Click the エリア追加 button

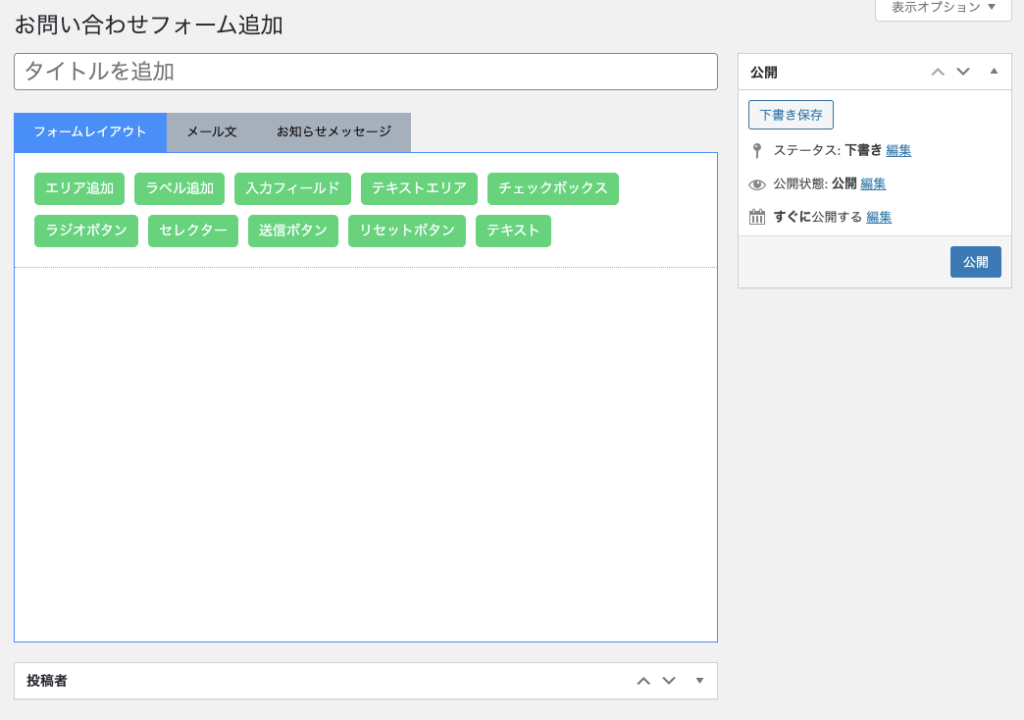[x=79, y=189]
